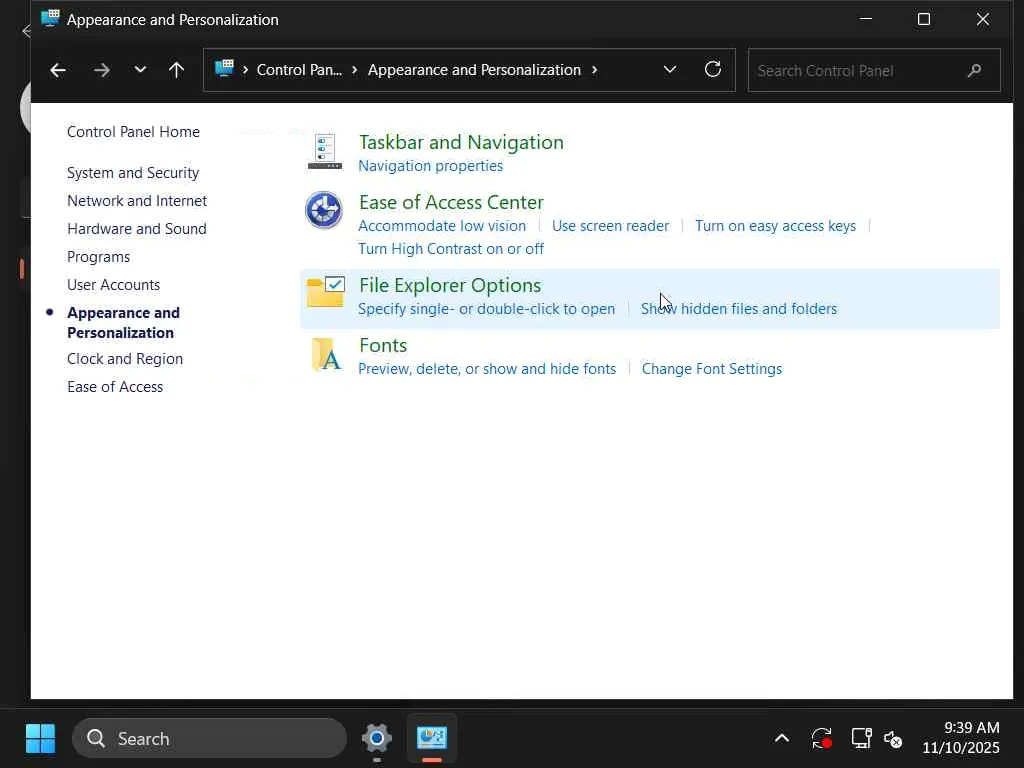
Task: Maximize the Appearance and Personalization window
Action: tap(923, 19)
